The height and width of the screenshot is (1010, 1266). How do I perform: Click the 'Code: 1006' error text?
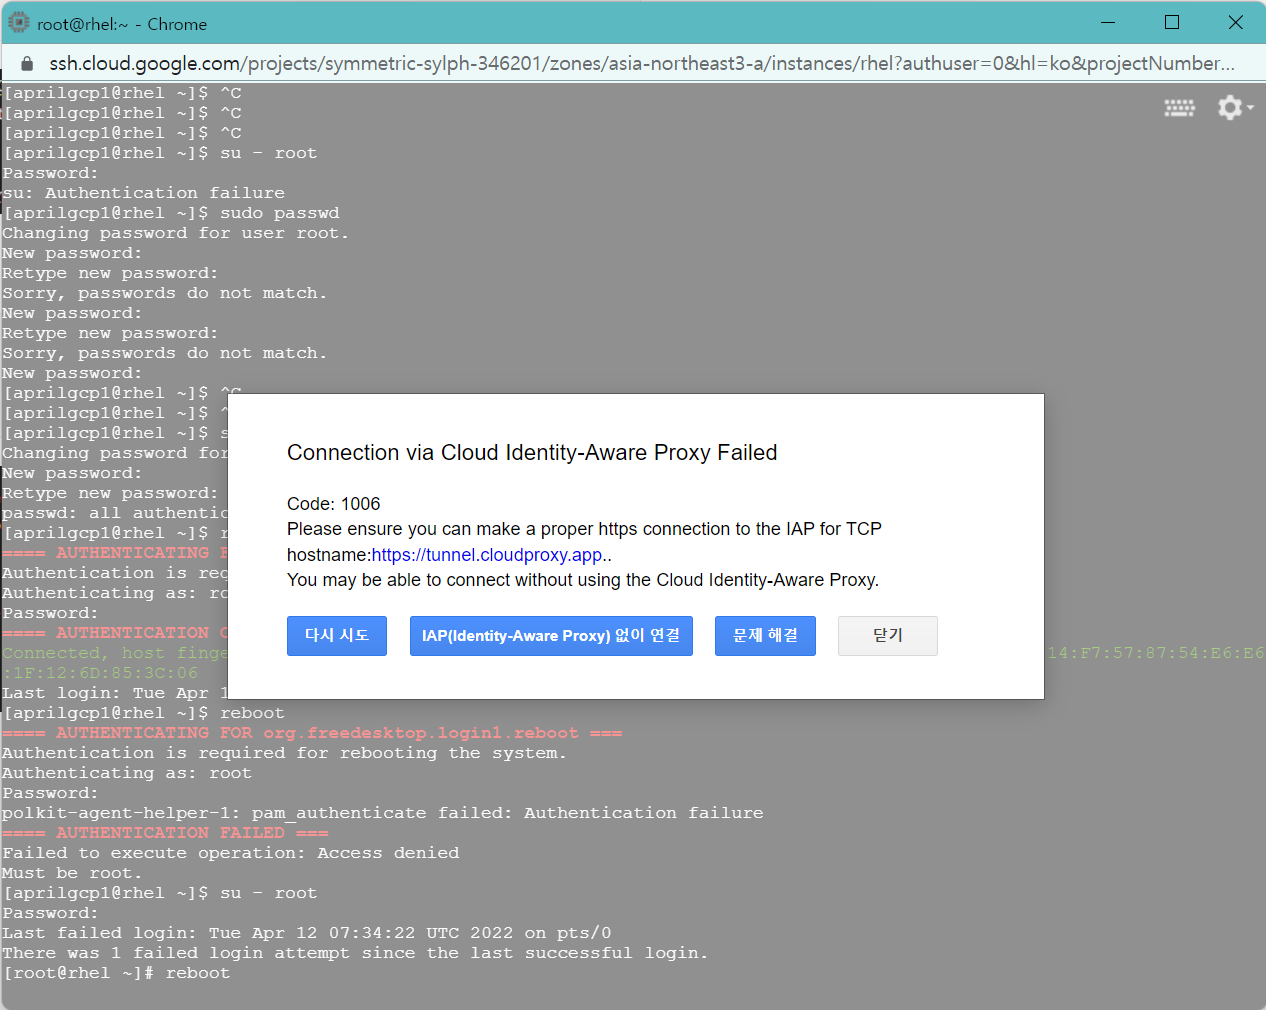[334, 504]
